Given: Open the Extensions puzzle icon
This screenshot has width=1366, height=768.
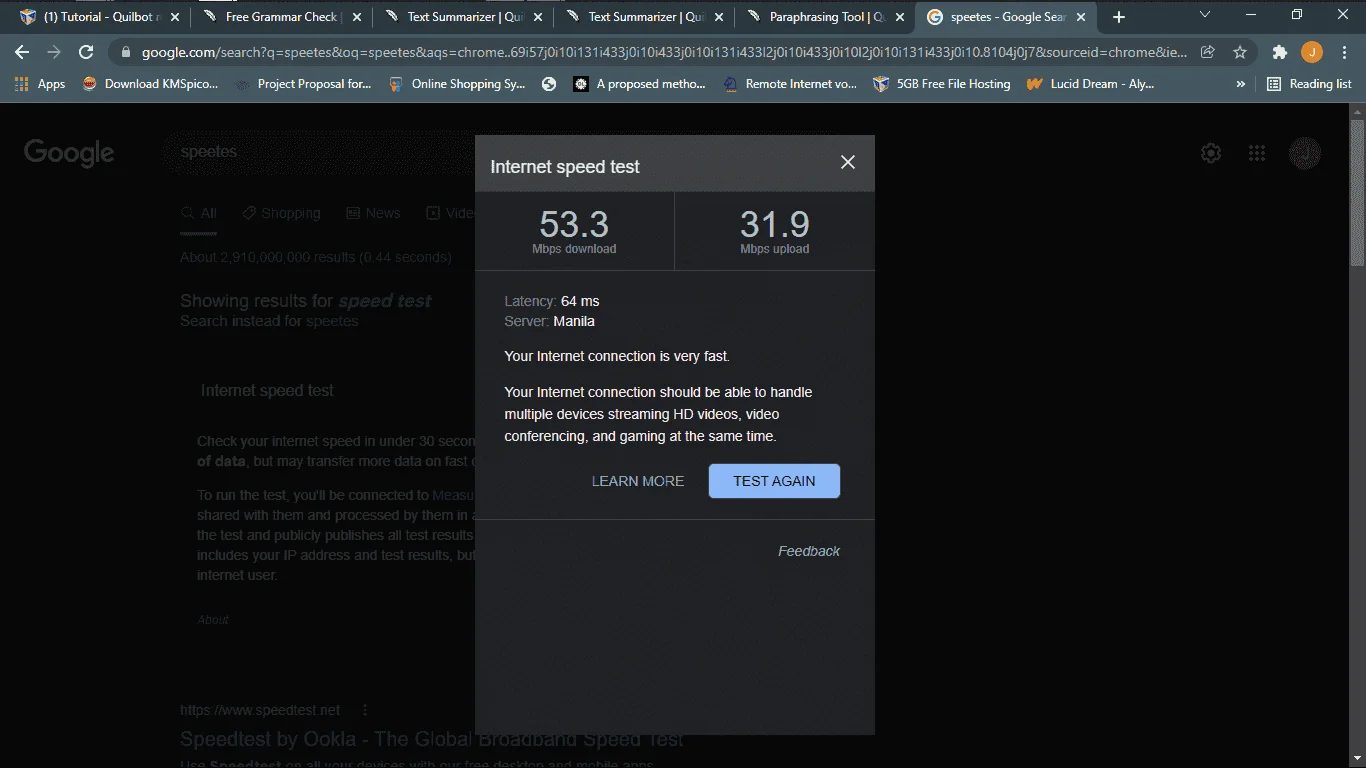Looking at the screenshot, I should pos(1279,52).
